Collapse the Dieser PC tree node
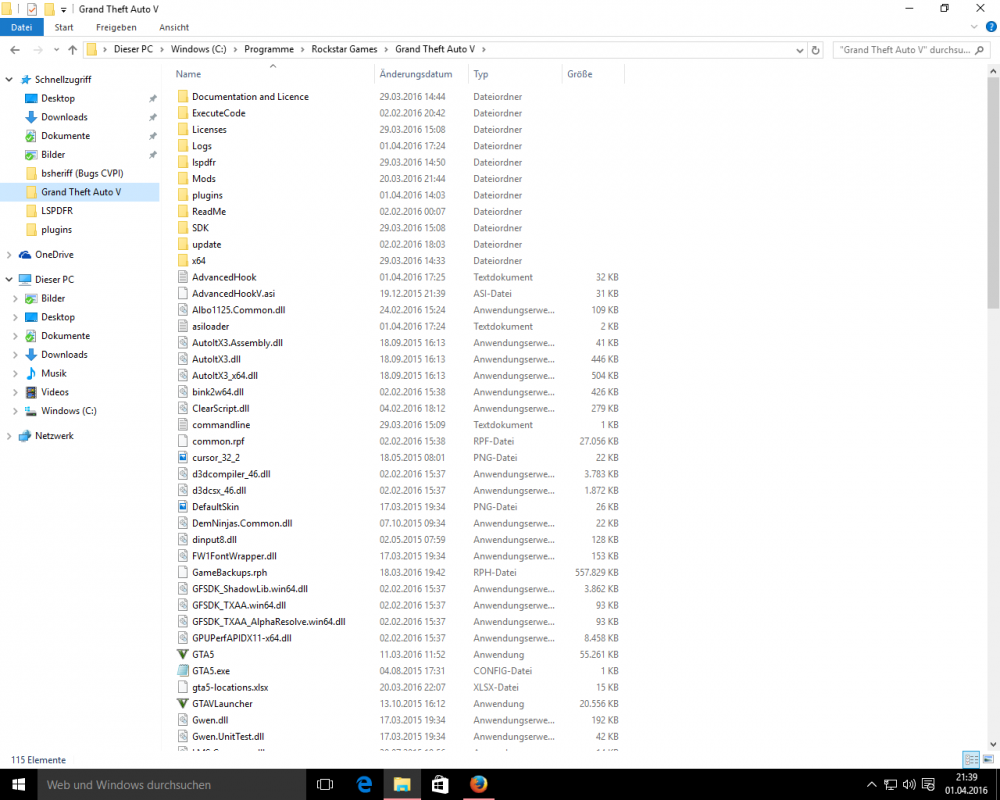Image resolution: width=1000 pixels, height=800 pixels. (x=9, y=279)
